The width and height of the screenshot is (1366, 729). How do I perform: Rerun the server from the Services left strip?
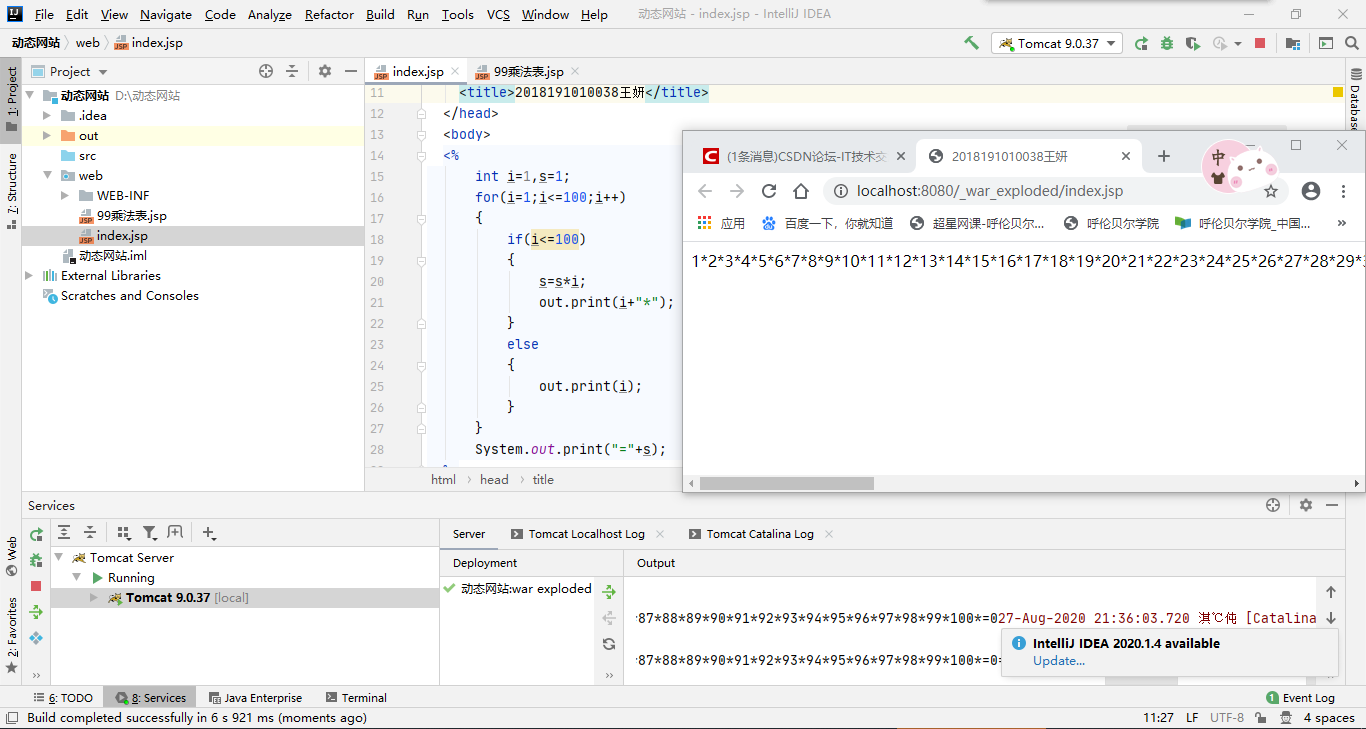[x=36, y=534]
